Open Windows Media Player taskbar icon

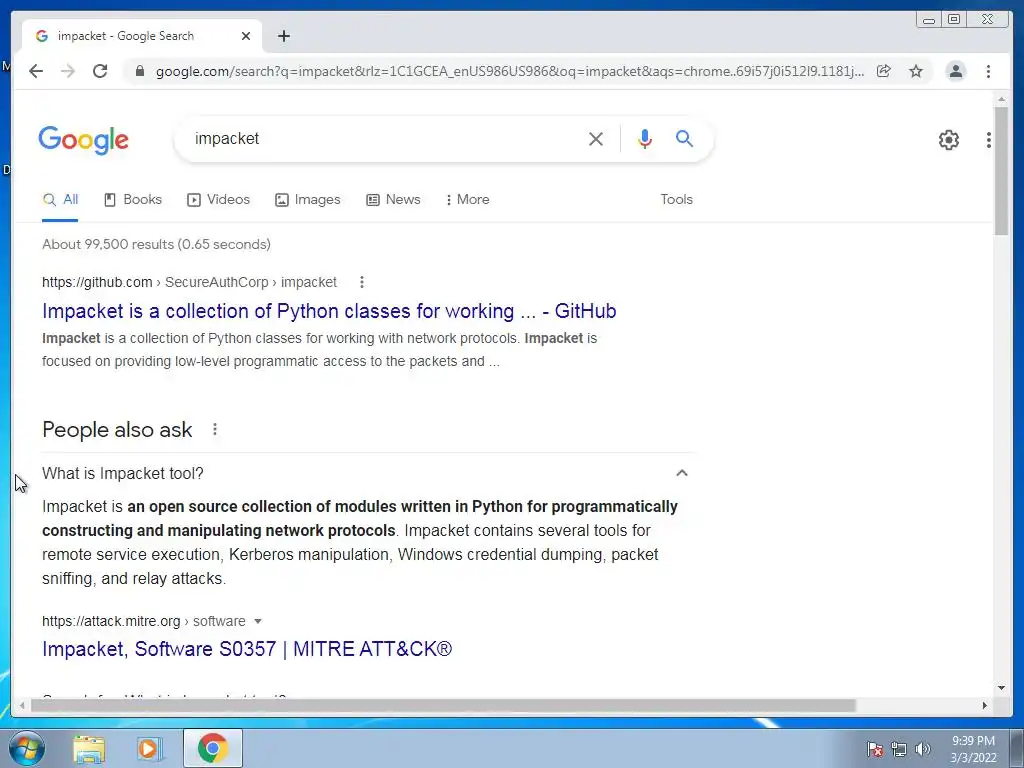[x=148, y=748]
